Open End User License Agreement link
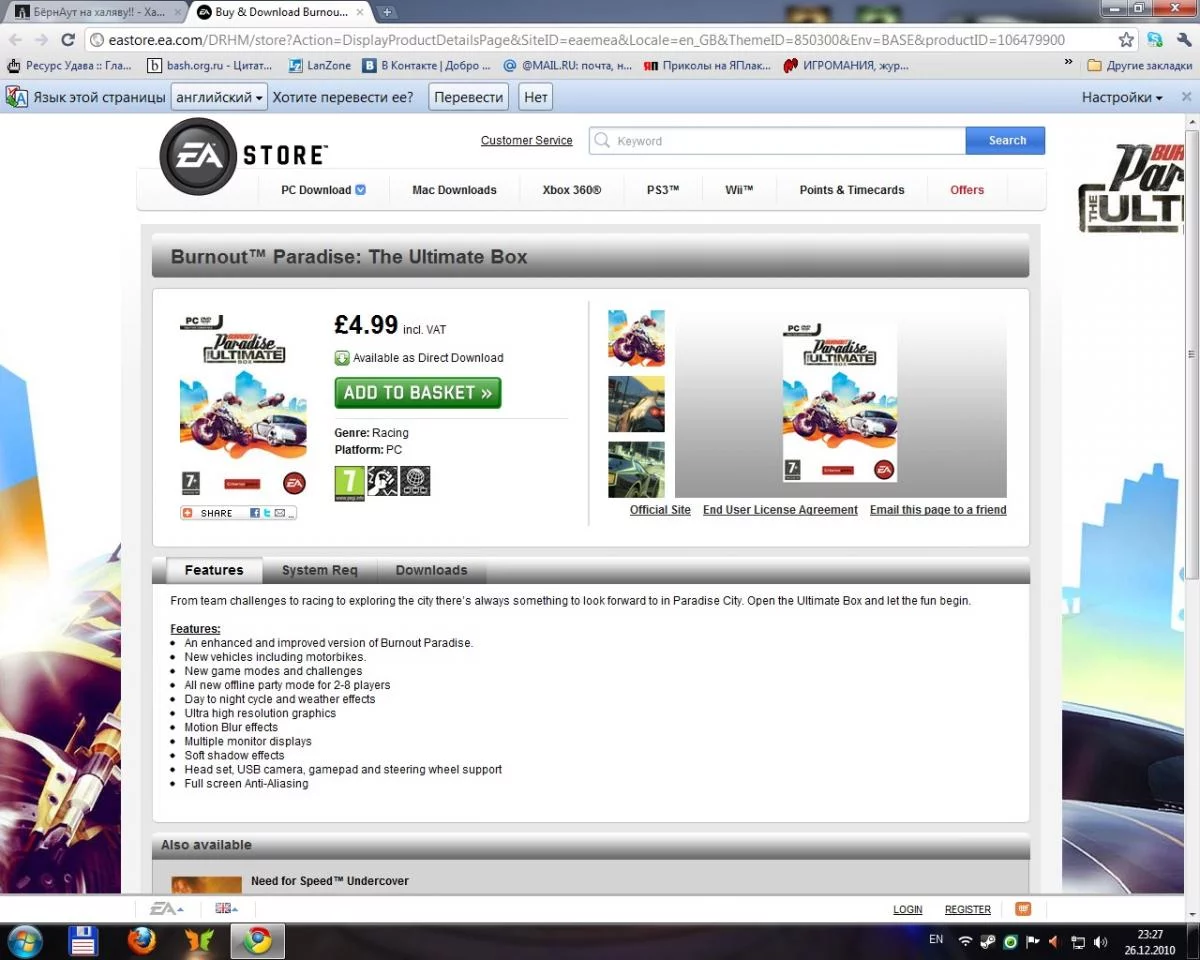The image size is (1200, 960). (x=780, y=510)
